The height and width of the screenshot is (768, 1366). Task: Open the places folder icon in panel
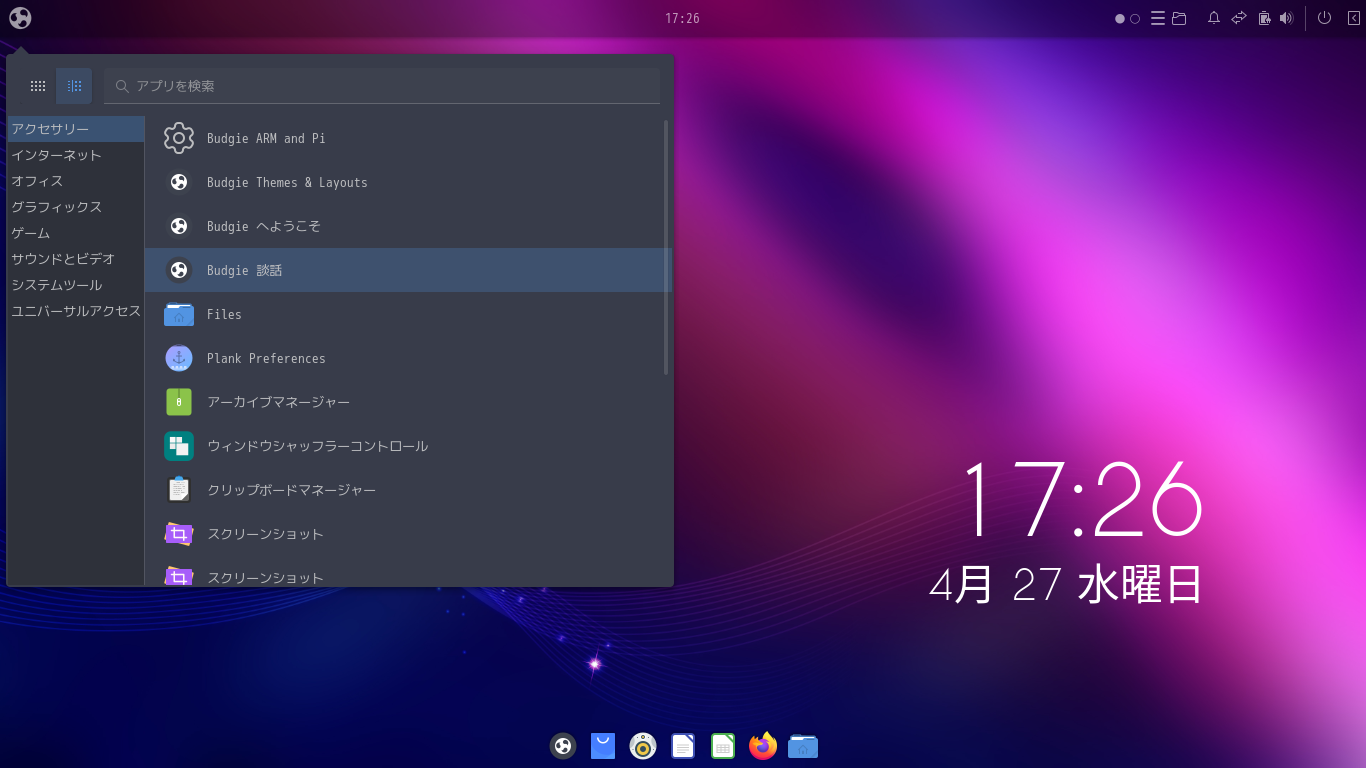coord(1179,18)
